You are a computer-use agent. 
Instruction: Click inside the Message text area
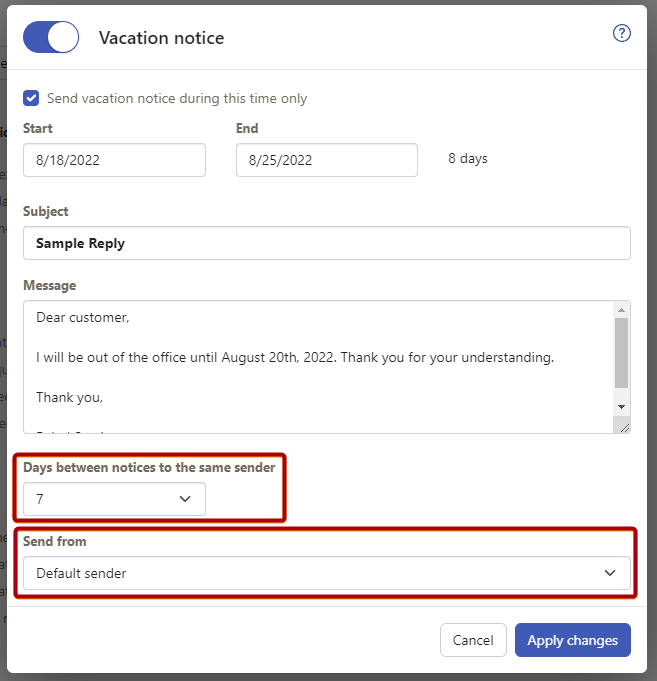(x=318, y=367)
